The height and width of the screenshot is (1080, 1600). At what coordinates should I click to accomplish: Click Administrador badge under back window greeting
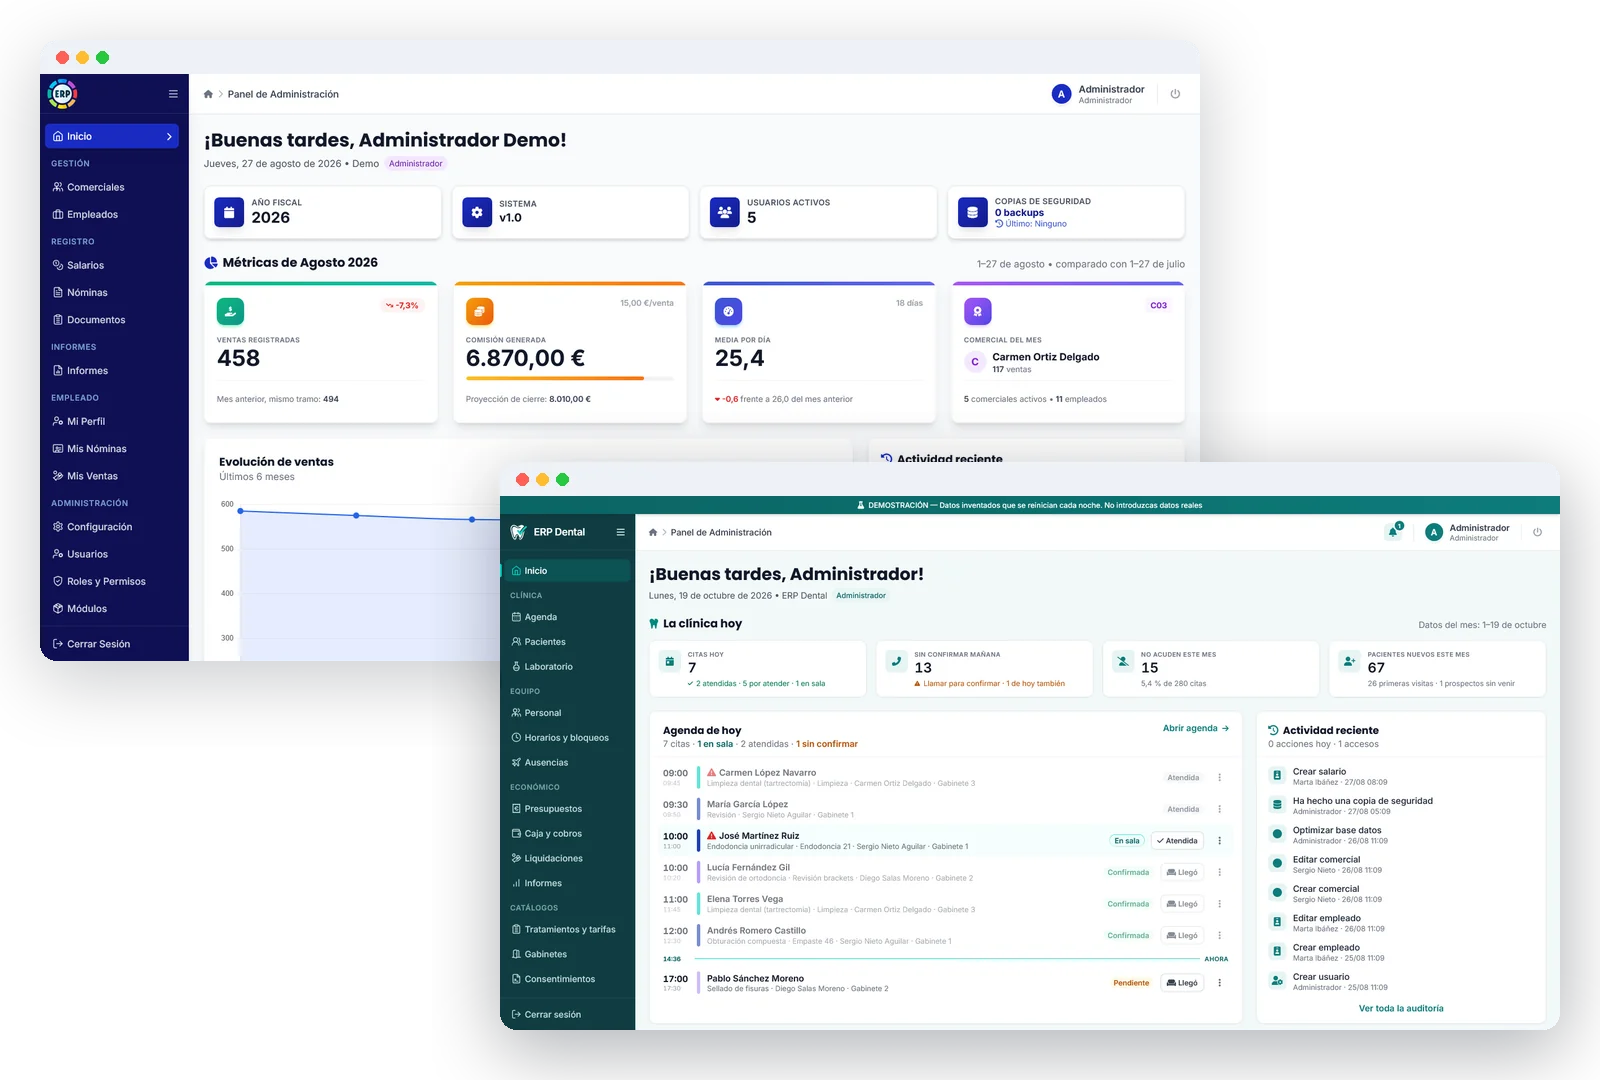[x=415, y=164]
